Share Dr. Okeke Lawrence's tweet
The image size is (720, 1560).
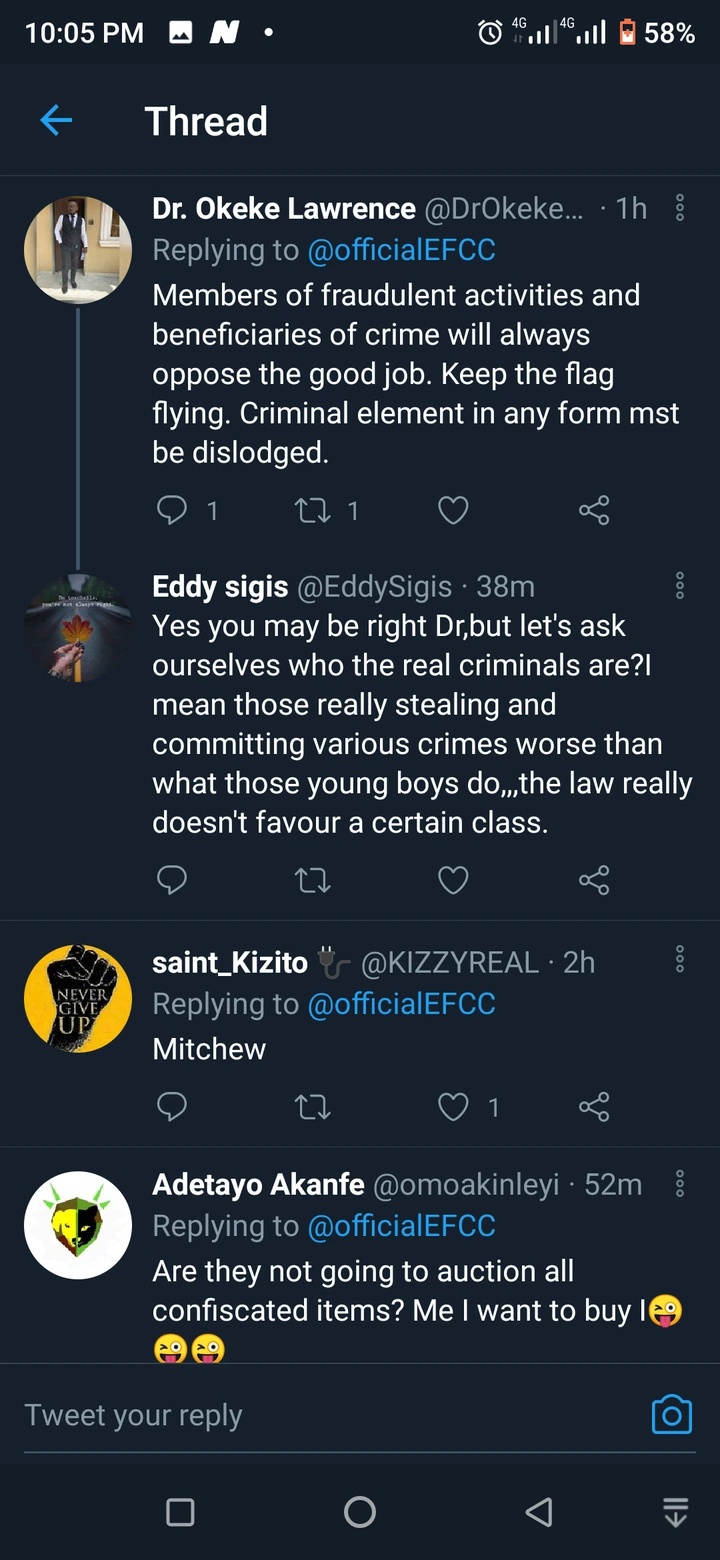click(593, 511)
